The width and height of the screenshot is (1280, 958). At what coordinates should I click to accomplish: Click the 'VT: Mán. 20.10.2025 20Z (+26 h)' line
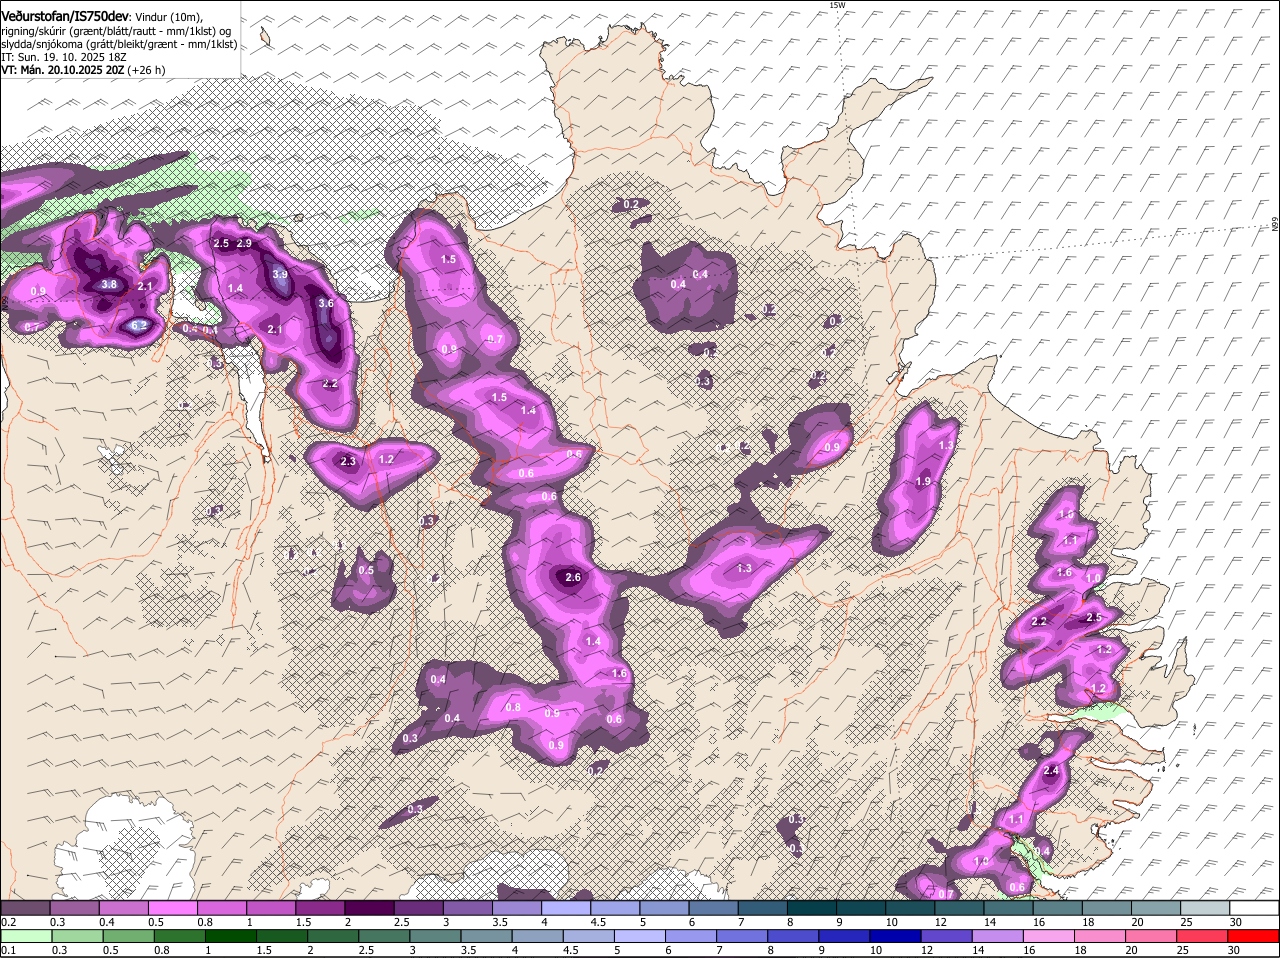[x=83, y=70]
